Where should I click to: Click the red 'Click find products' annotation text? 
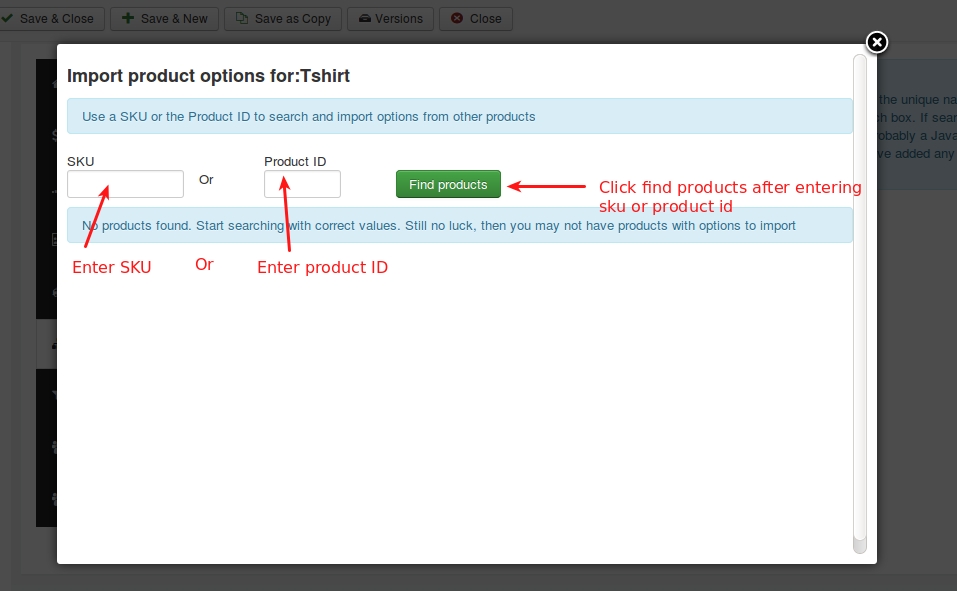coord(729,196)
